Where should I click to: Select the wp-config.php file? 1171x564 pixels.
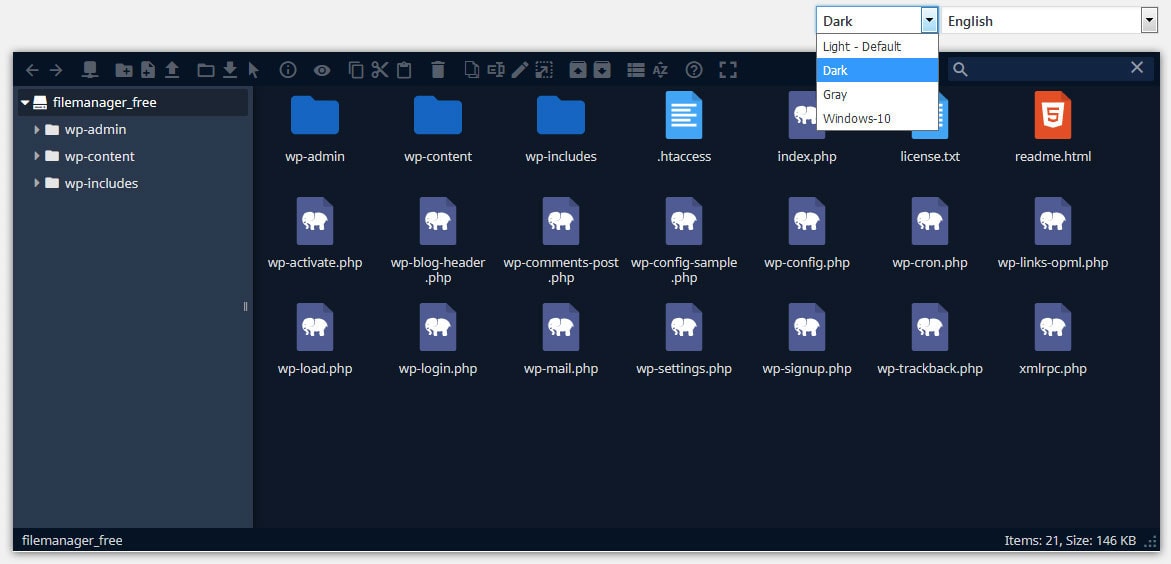click(806, 235)
